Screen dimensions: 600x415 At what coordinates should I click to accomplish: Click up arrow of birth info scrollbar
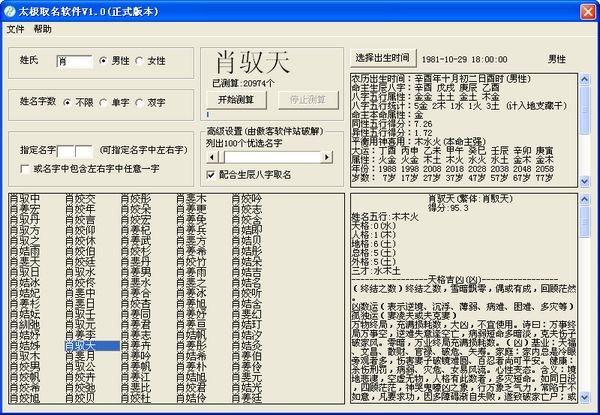point(585,79)
